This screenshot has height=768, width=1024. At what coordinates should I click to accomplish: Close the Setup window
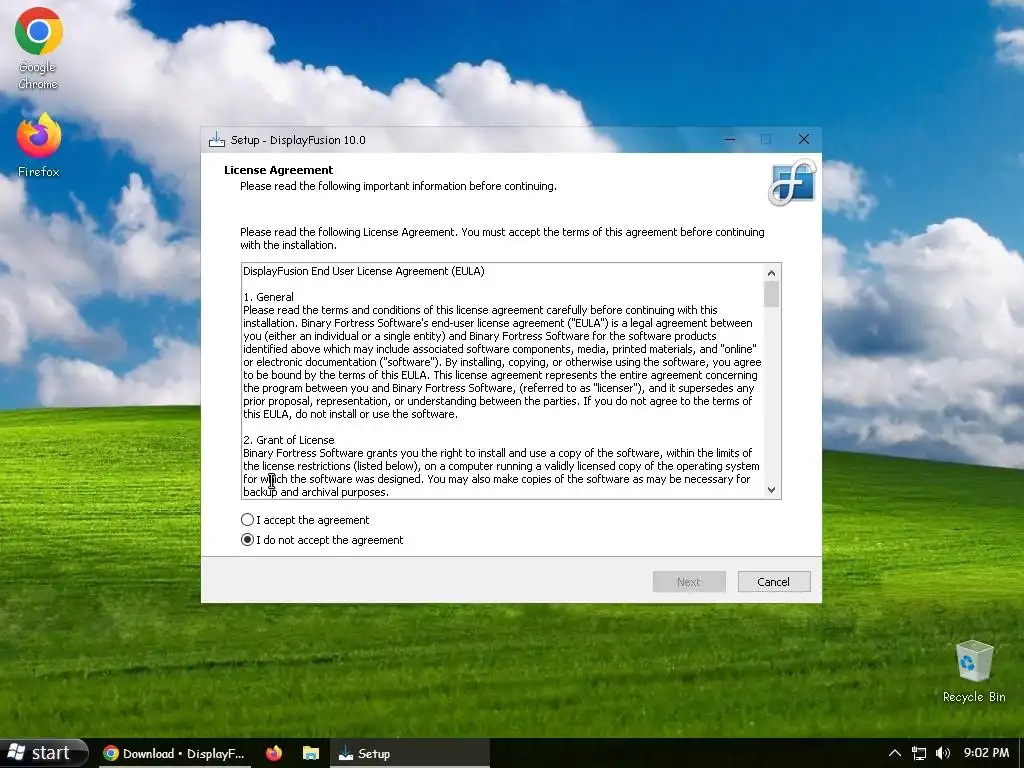(x=804, y=139)
